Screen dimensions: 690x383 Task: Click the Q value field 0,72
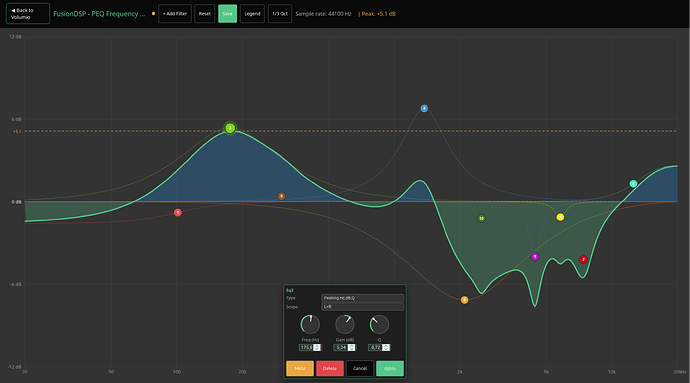click(375, 348)
